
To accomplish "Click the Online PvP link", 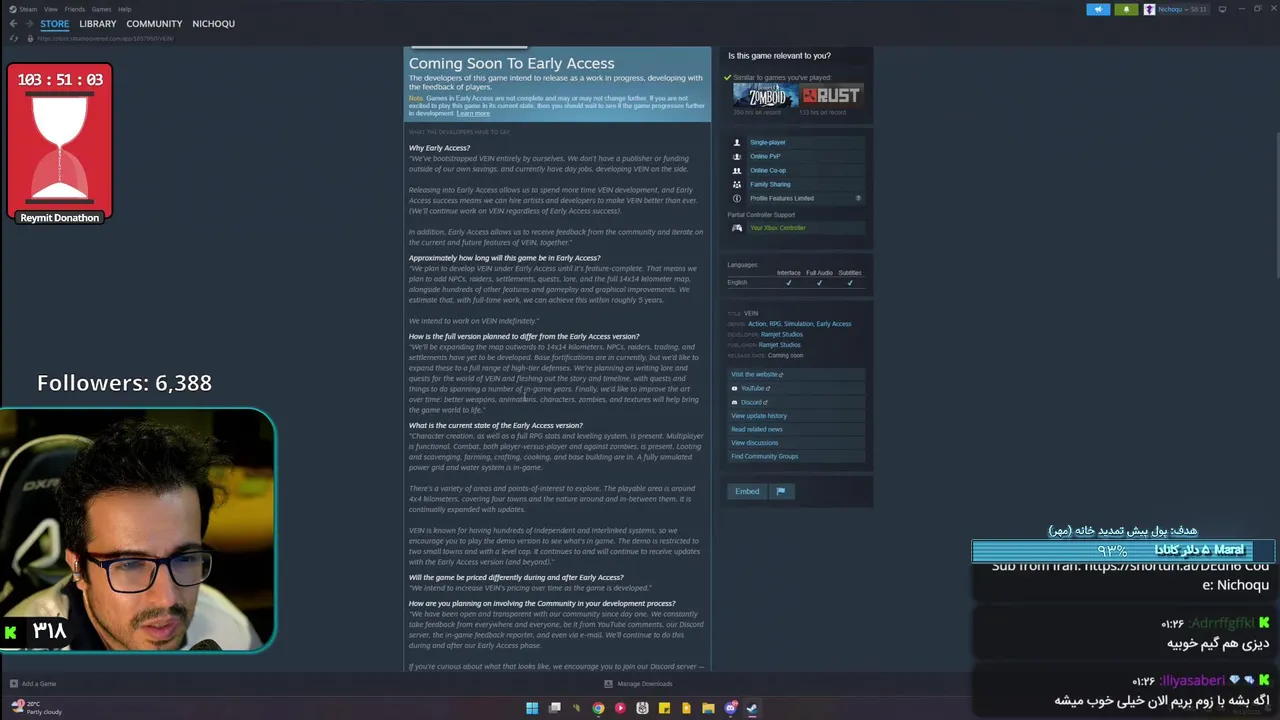I will 765,156.
